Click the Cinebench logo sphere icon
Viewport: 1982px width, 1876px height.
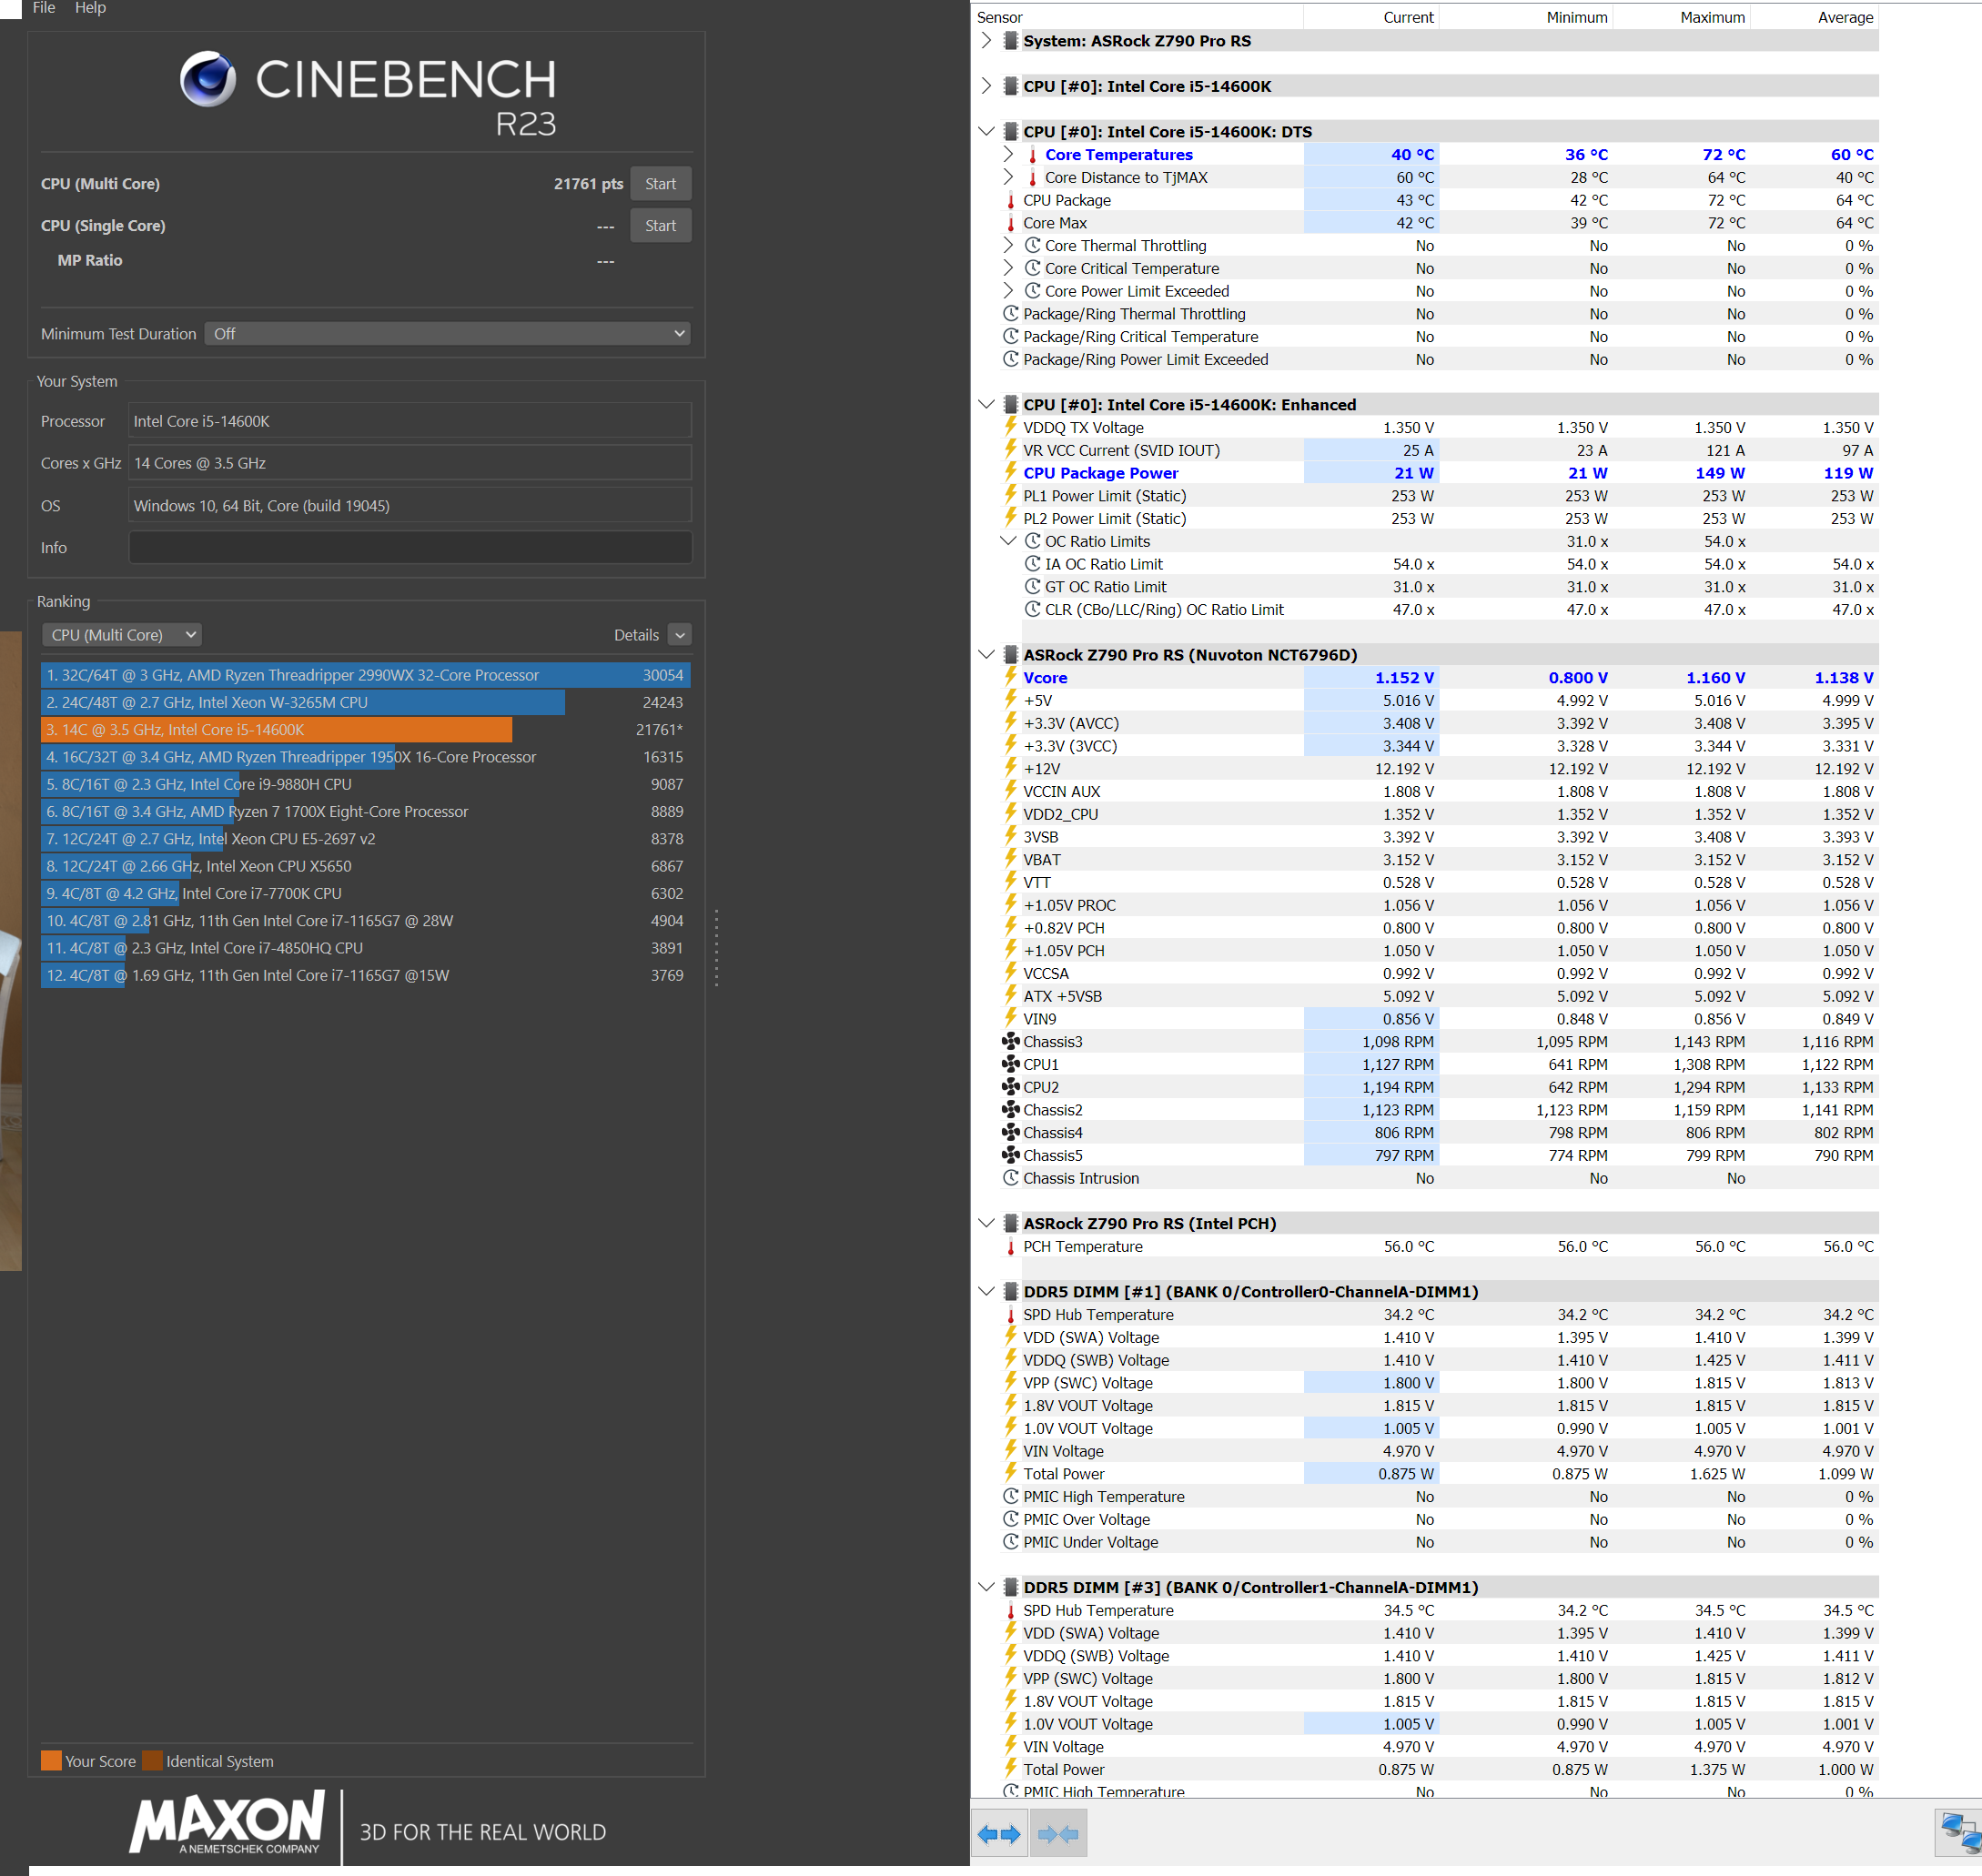[x=208, y=79]
